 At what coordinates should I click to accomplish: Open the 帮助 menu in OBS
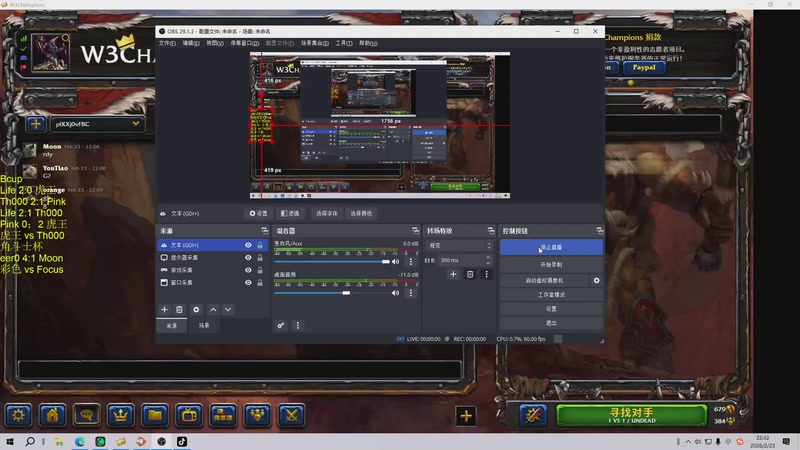[368, 43]
